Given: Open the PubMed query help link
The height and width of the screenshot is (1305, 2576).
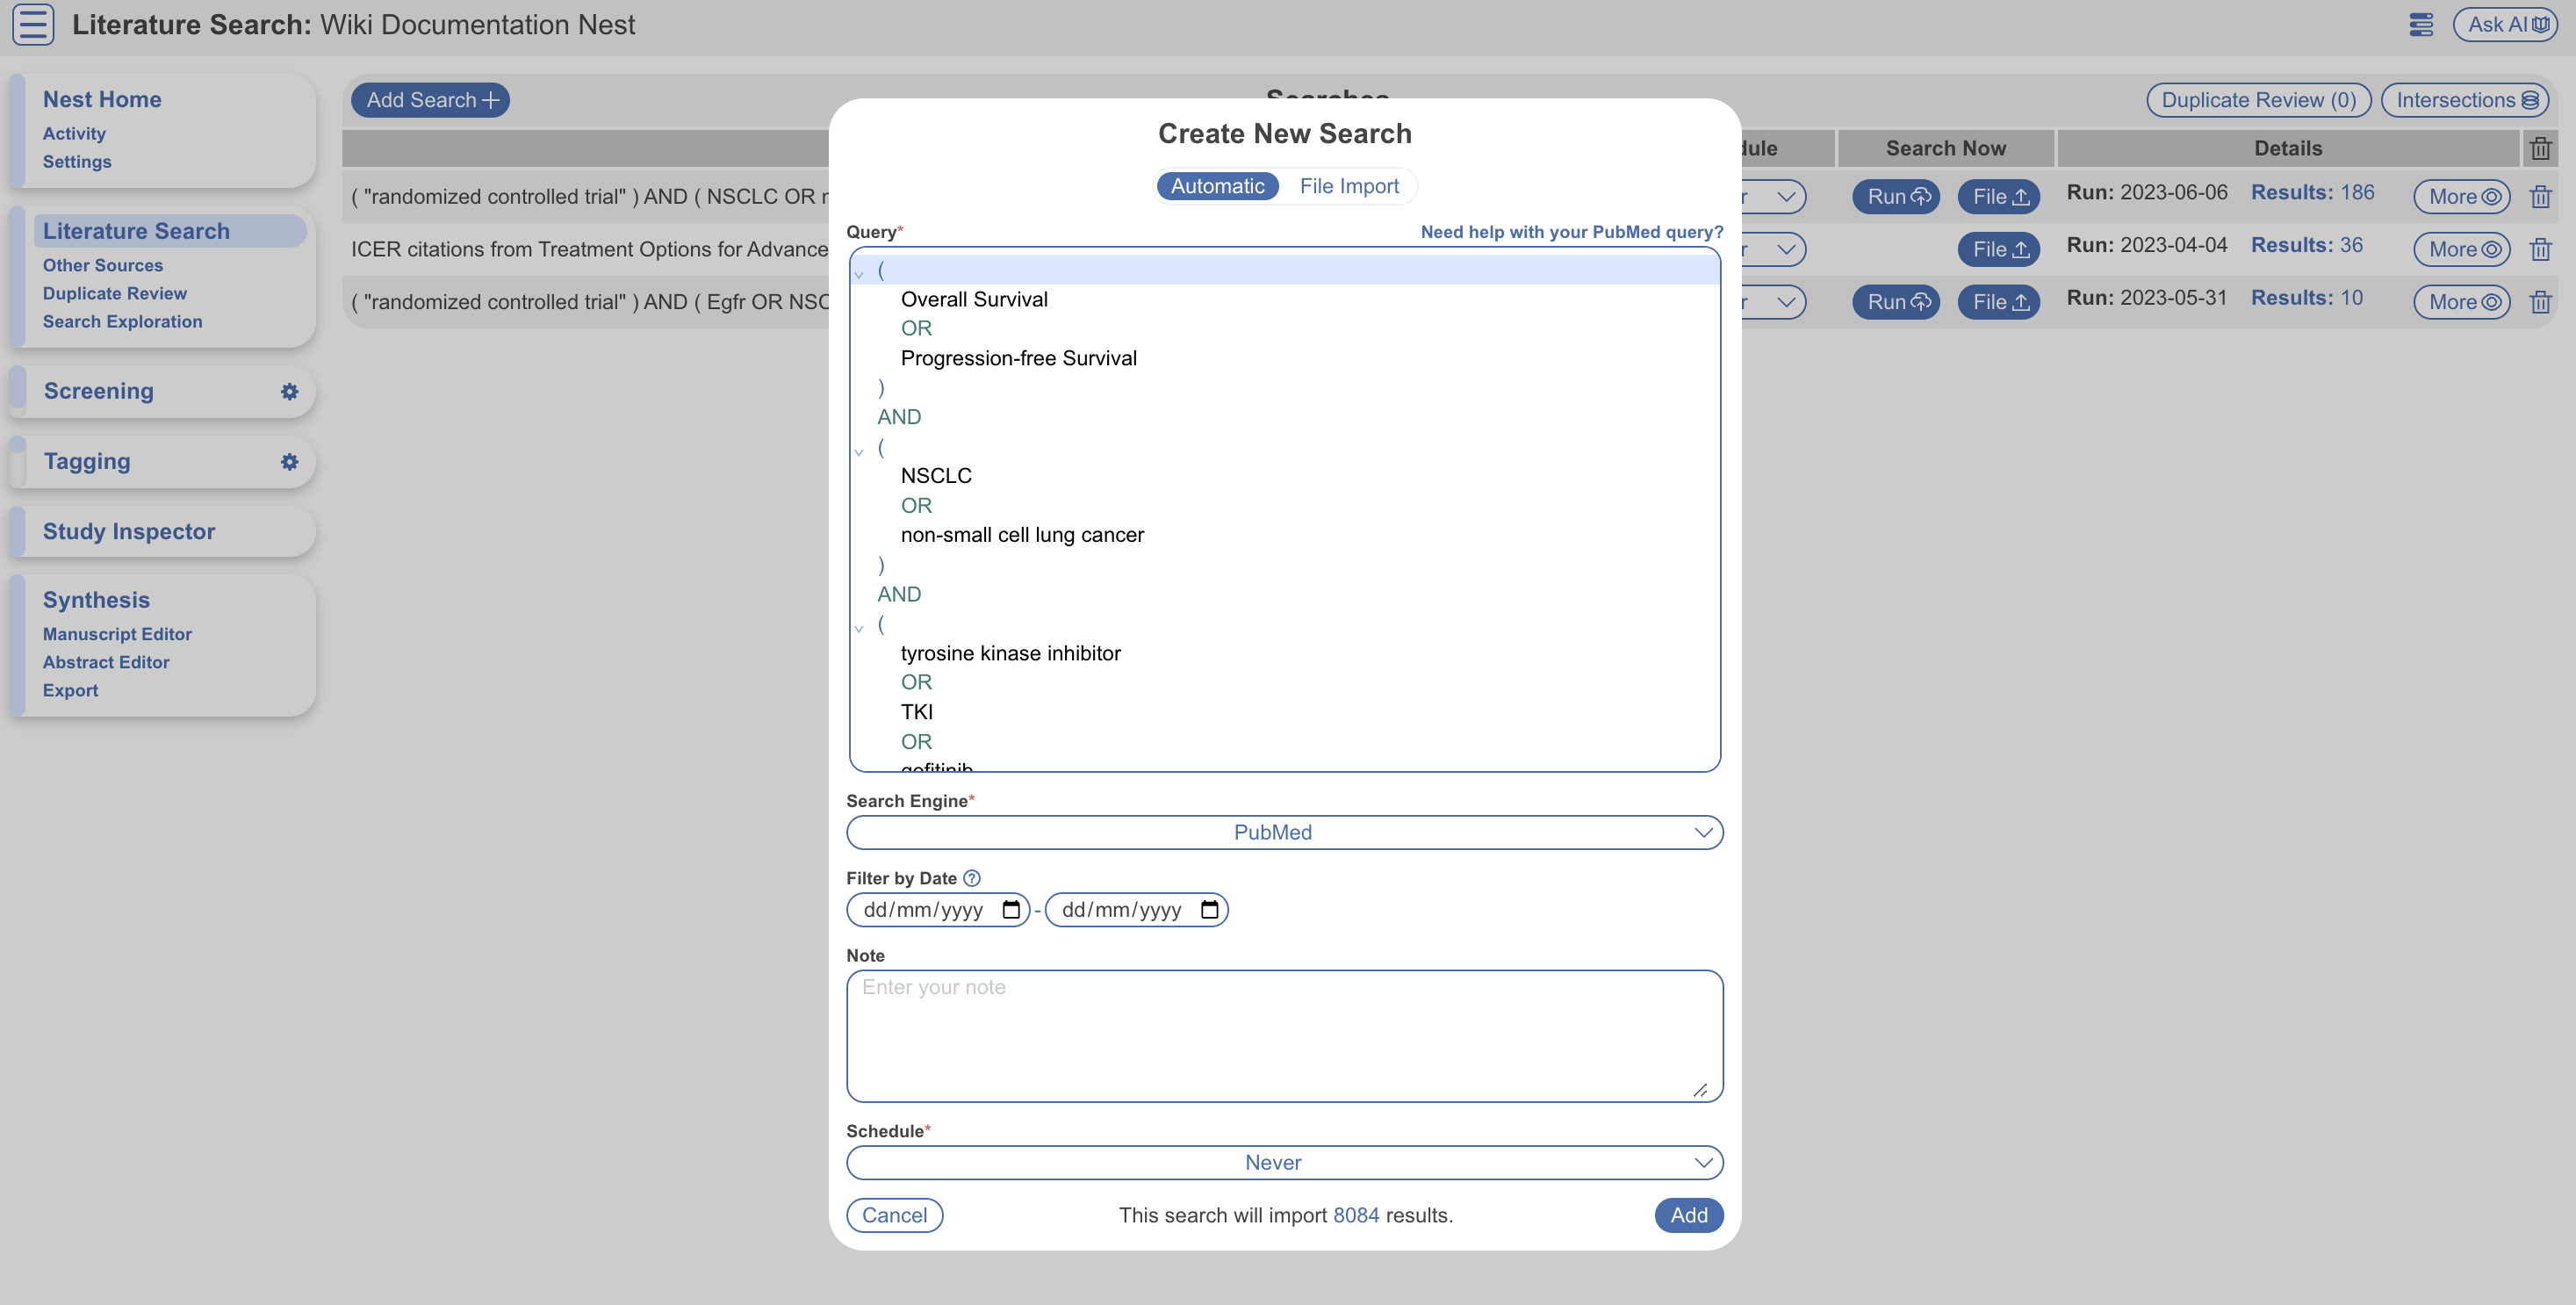Looking at the screenshot, I should [x=1572, y=232].
